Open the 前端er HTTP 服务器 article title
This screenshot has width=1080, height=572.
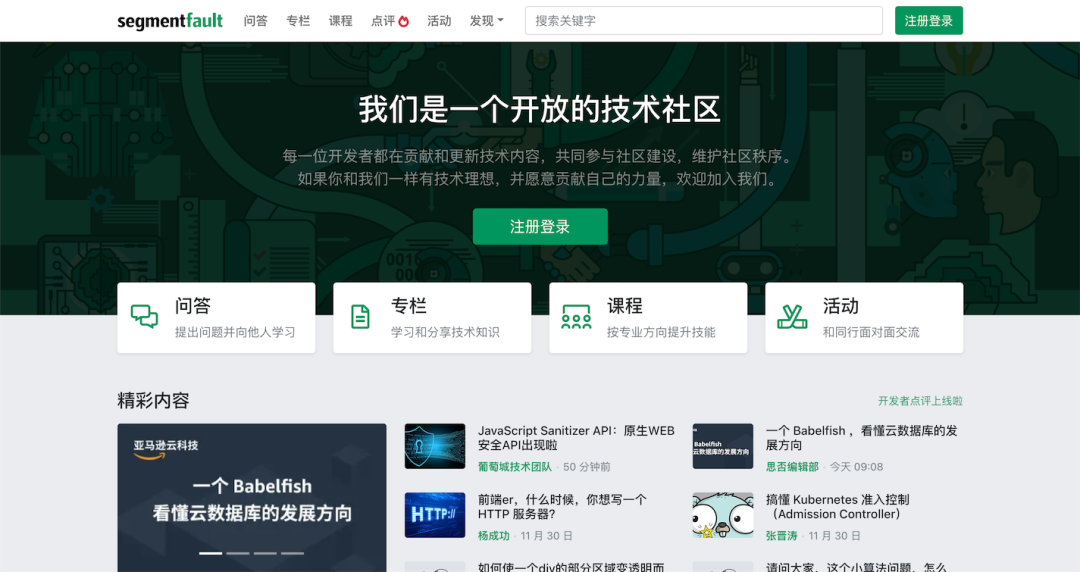tap(562, 507)
